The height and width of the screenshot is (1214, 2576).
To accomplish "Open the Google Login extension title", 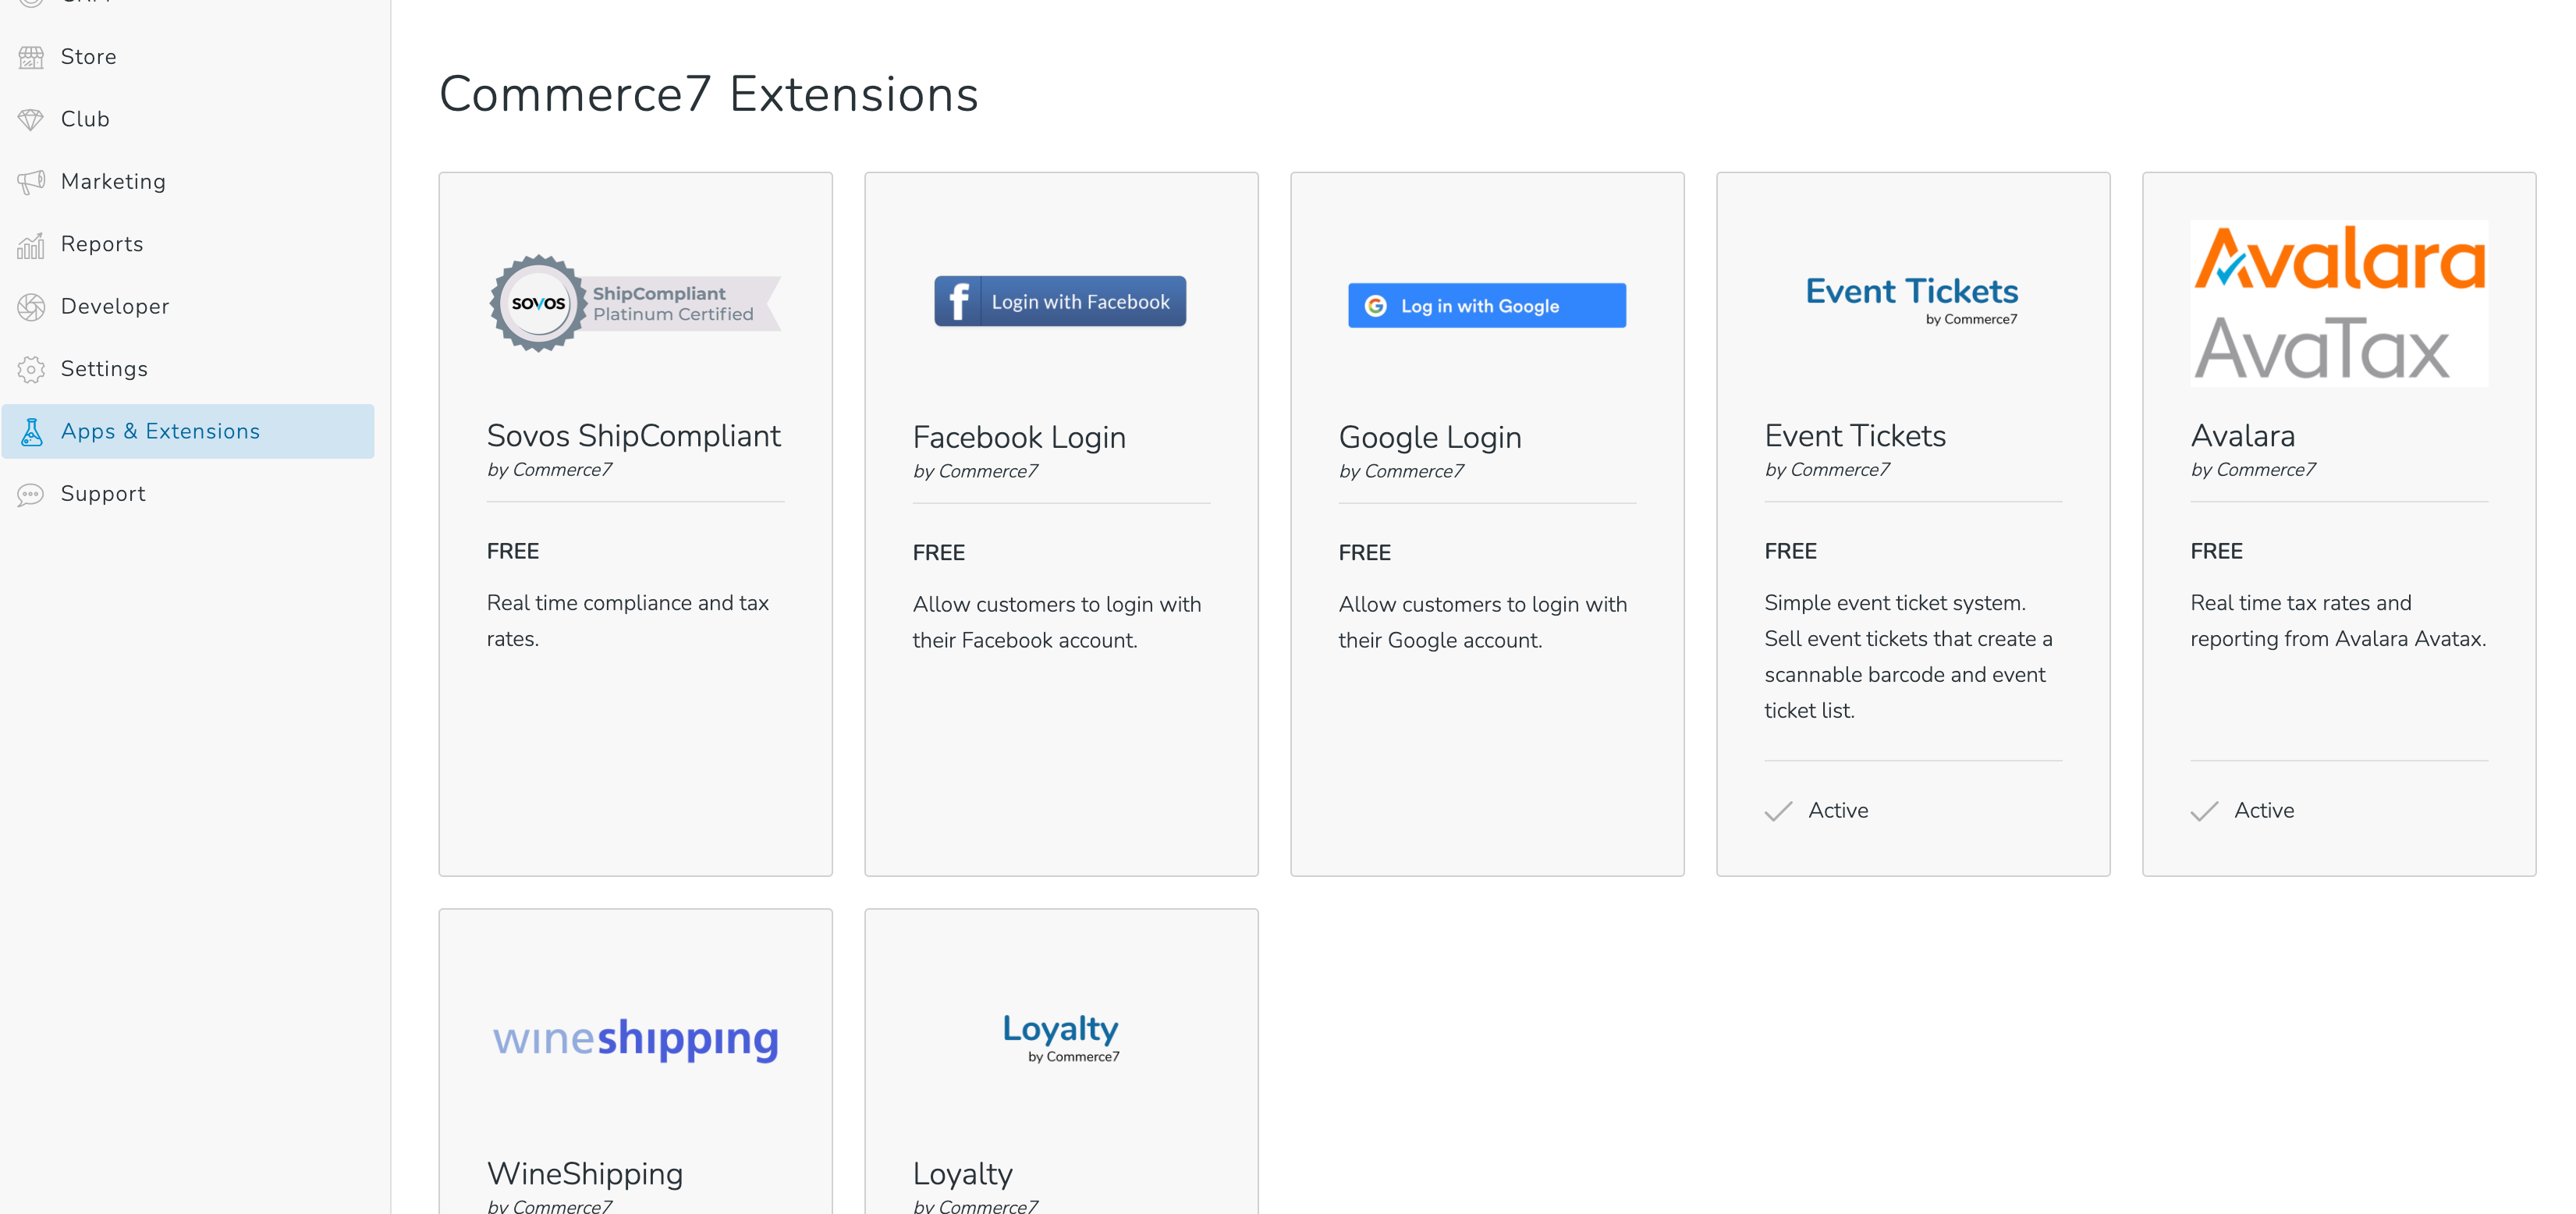I will 1430,437.
